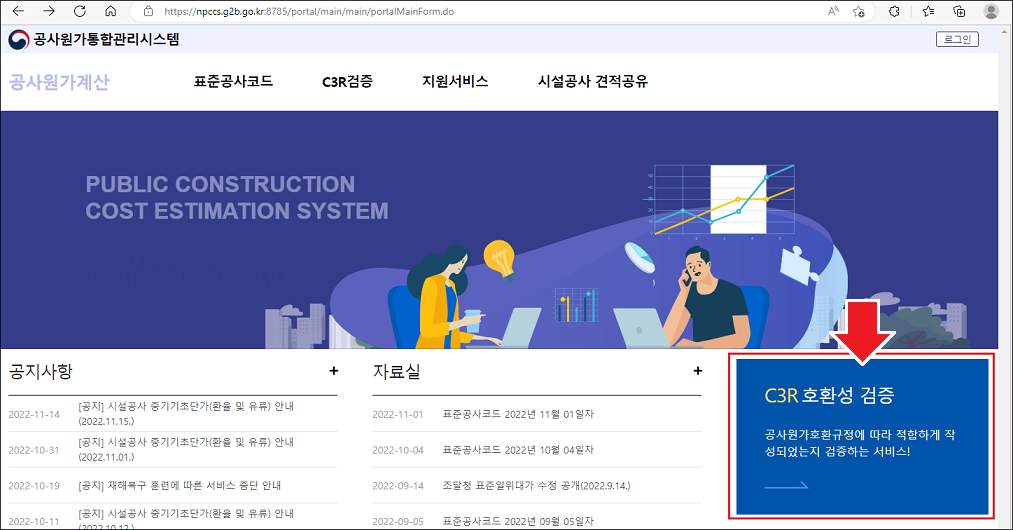The width and height of the screenshot is (1013, 530).
Task: Open the browser profile avatar
Action: [991, 11]
